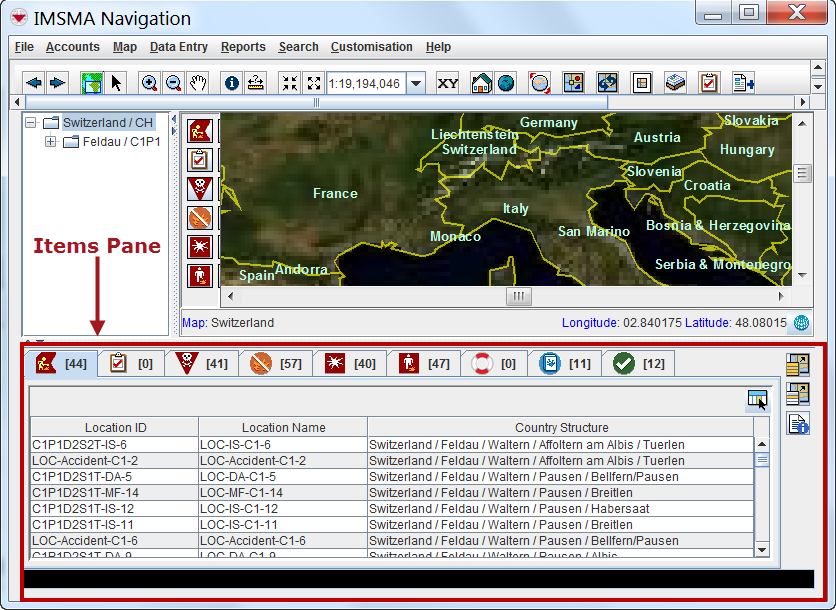Click the XY coordinates toolbar button
Image resolution: width=836 pixels, height=610 pixels.
(448, 83)
